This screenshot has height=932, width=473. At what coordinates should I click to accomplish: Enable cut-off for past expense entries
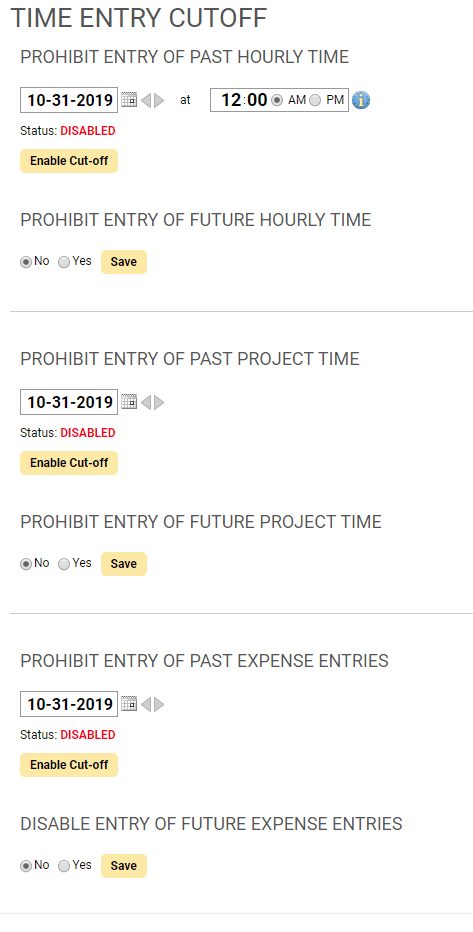(x=69, y=765)
